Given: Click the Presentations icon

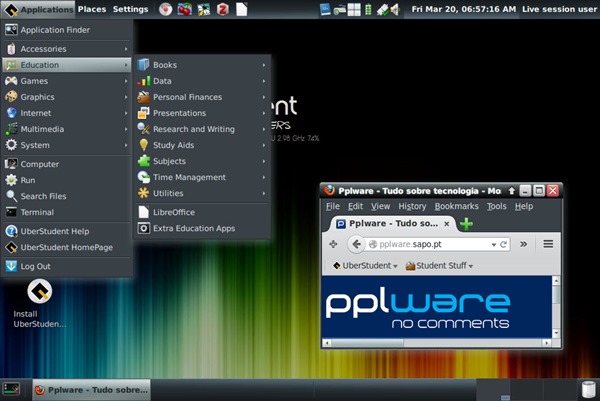Looking at the screenshot, I should point(143,113).
